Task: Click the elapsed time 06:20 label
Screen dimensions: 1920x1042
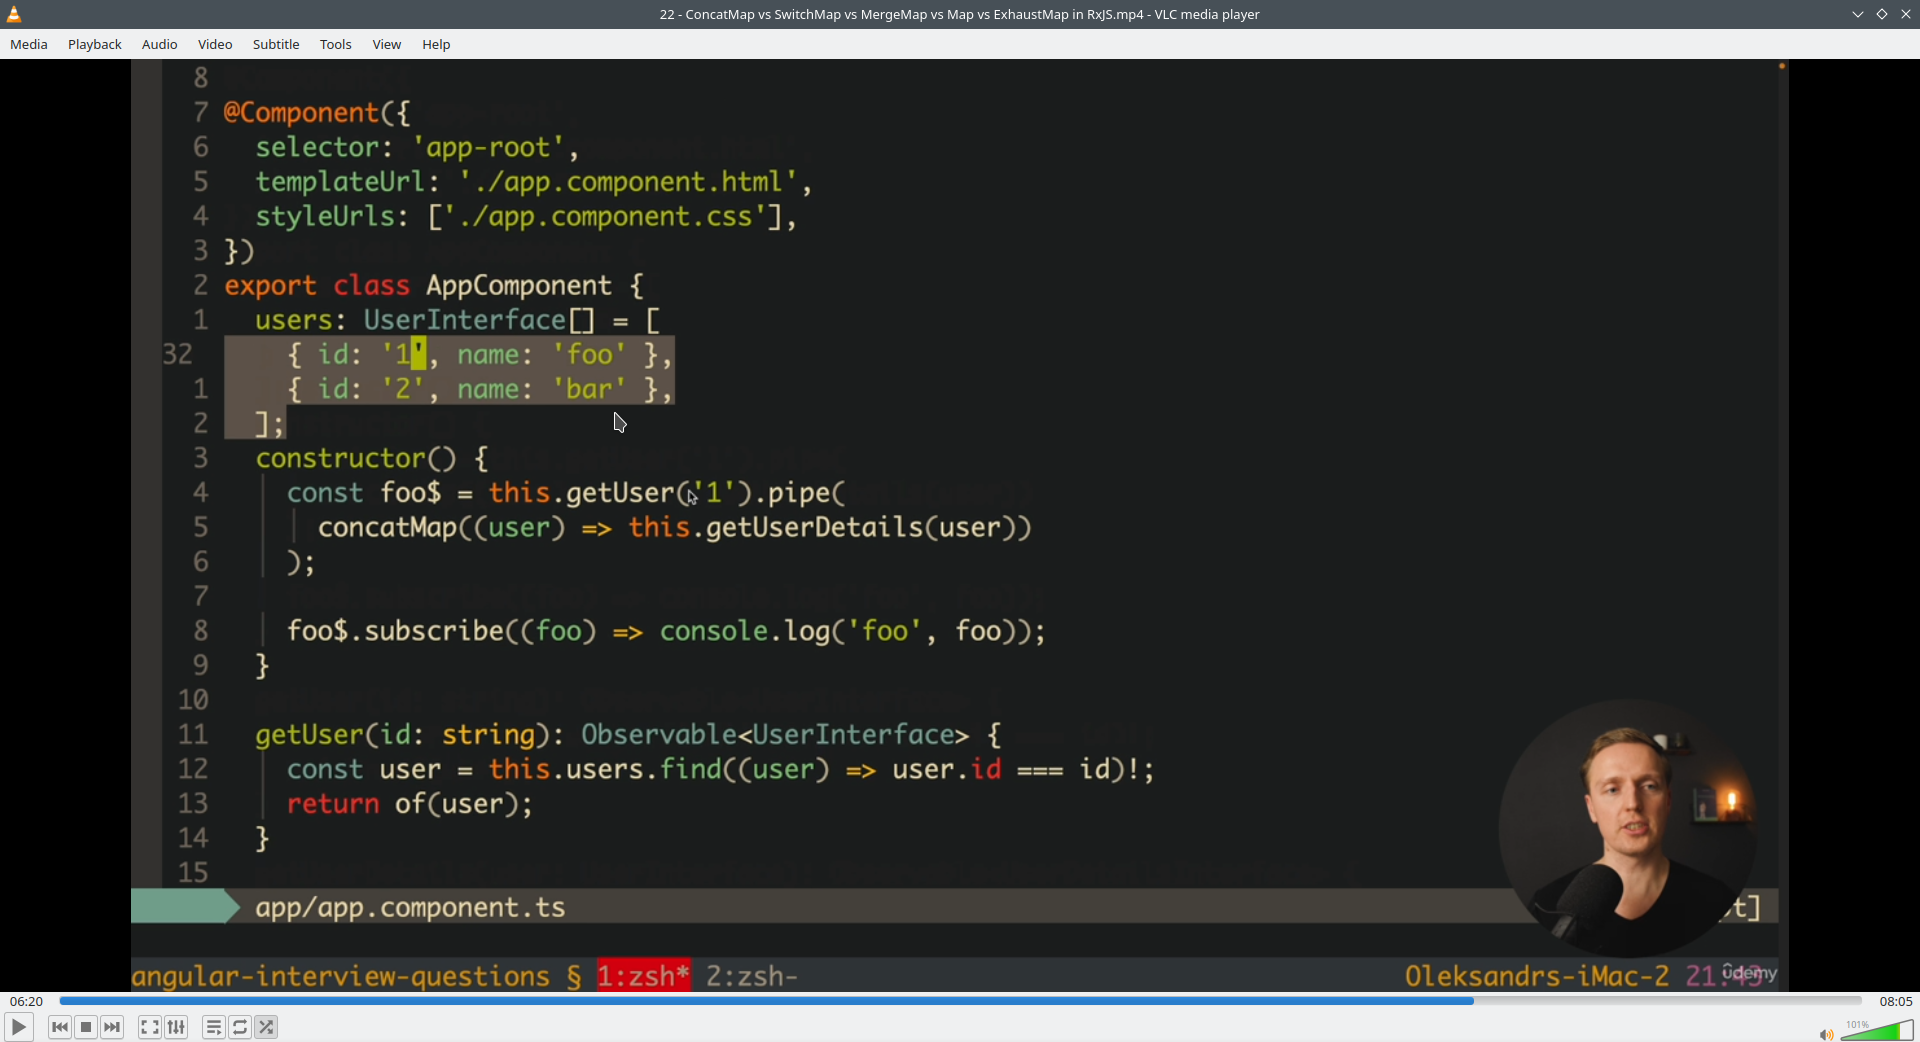Action: pyautogui.click(x=27, y=1001)
